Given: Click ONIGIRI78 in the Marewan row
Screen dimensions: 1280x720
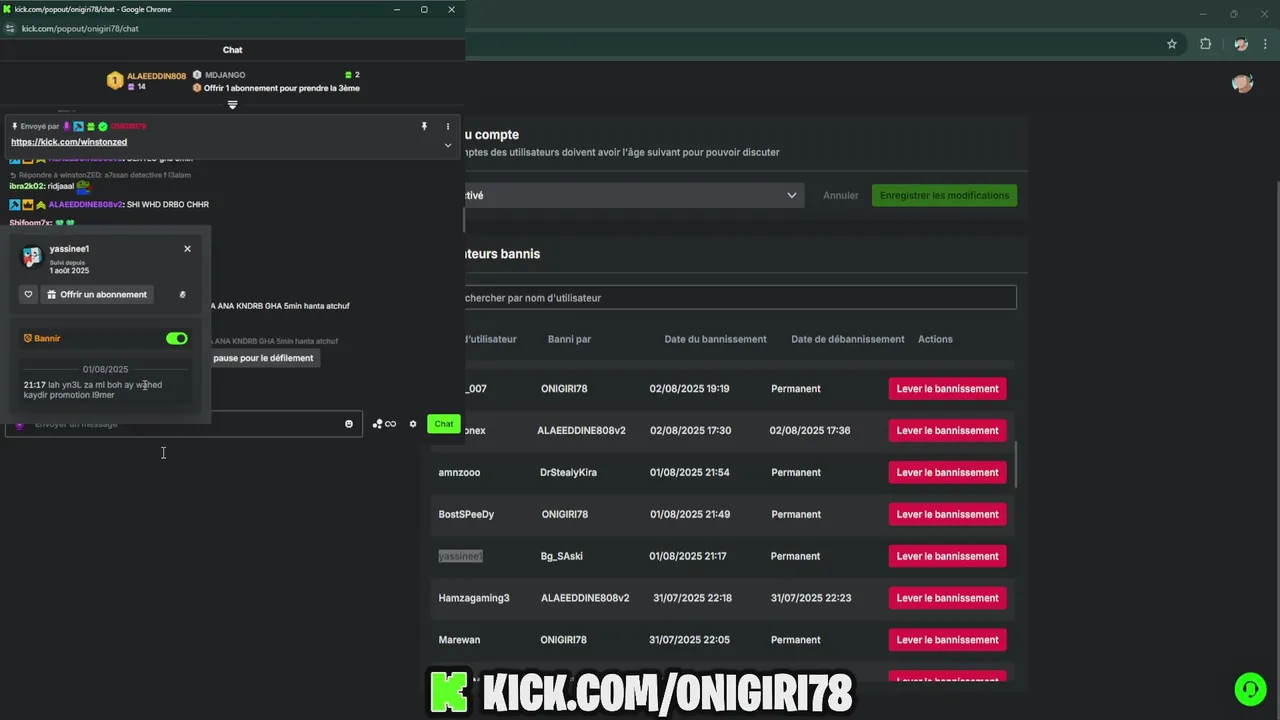Looking at the screenshot, I should point(564,640).
